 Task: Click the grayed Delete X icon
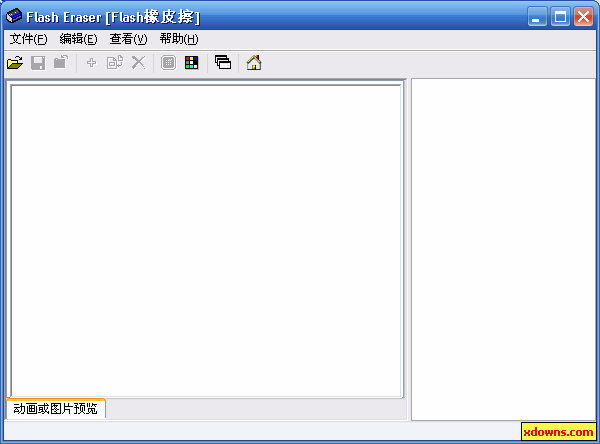tap(139, 63)
